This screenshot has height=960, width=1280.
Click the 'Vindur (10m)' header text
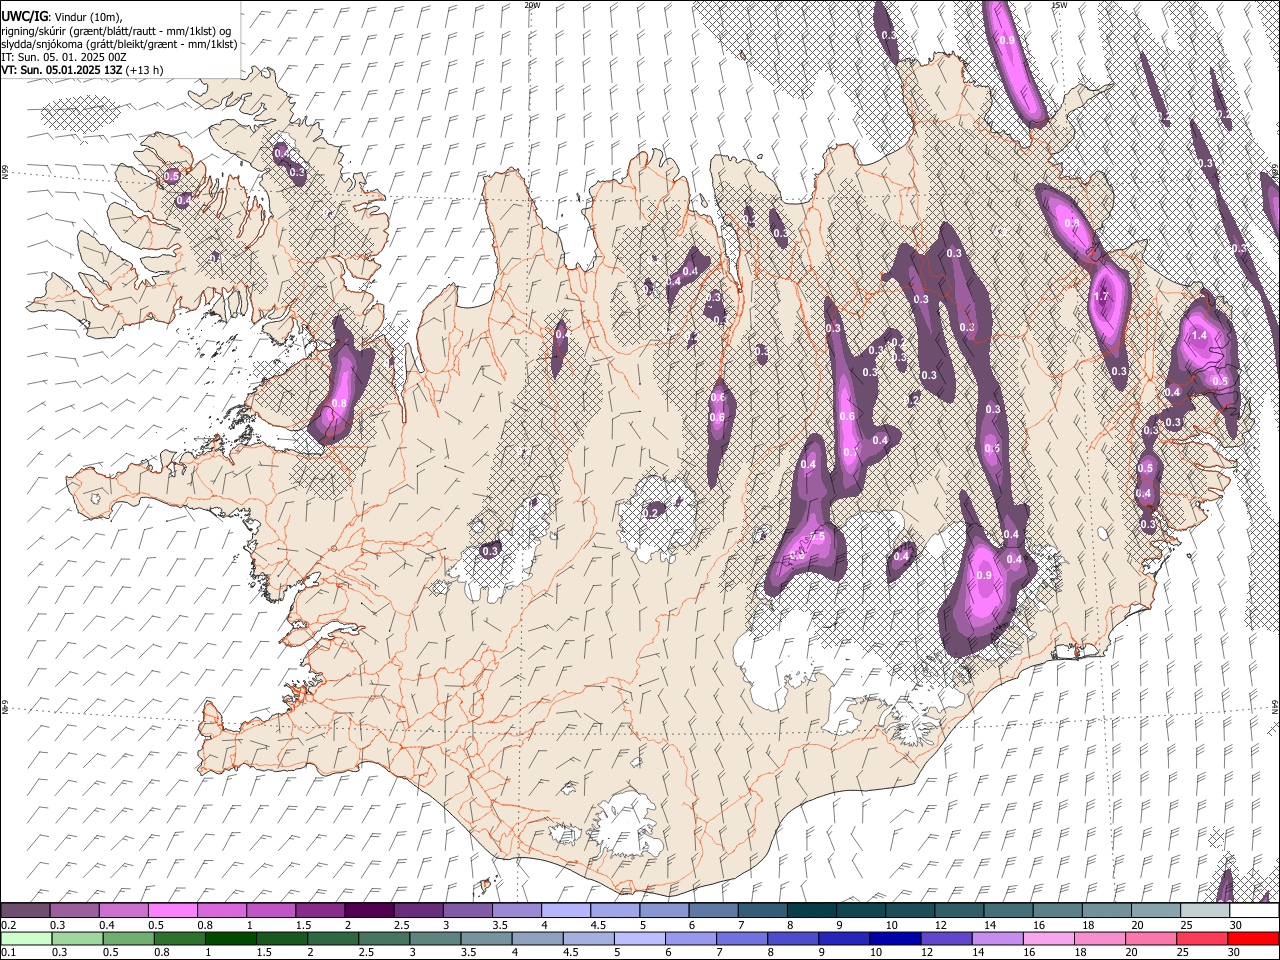click(x=88, y=17)
